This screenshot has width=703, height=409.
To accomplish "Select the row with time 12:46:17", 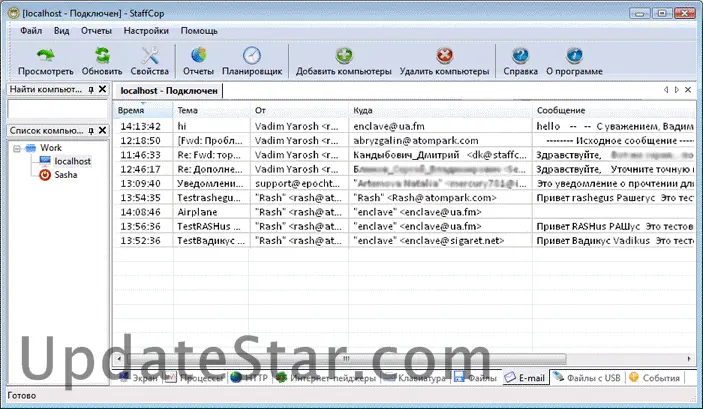I will pos(404,170).
